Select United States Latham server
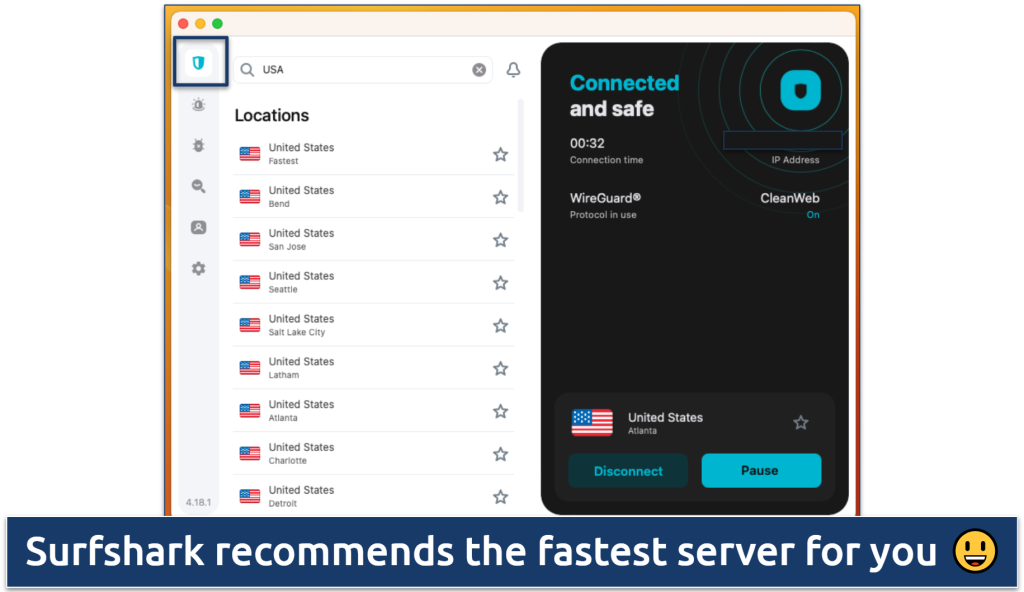The image size is (1024, 592). [374, 368]
